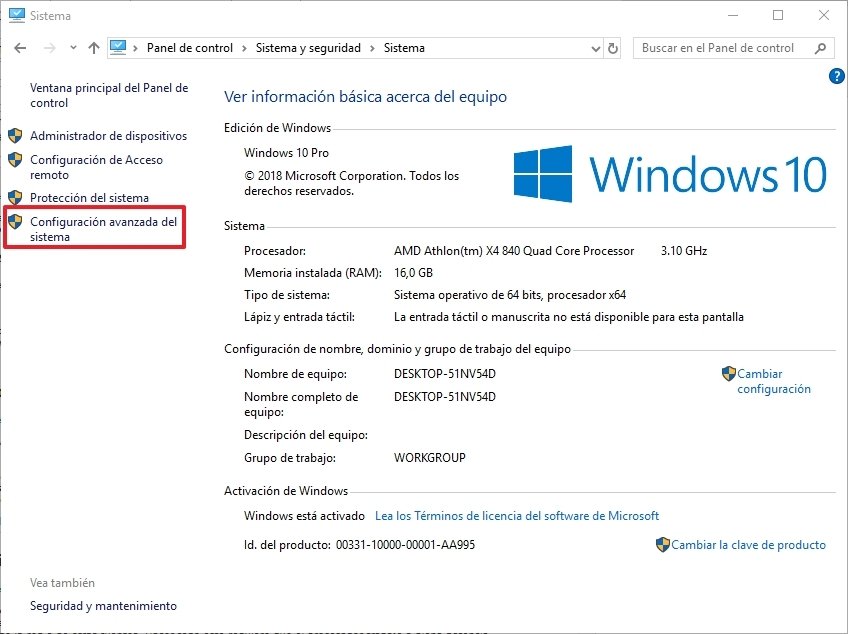Expand chevron after Panel de control breadcrumb

coord(244,48)
